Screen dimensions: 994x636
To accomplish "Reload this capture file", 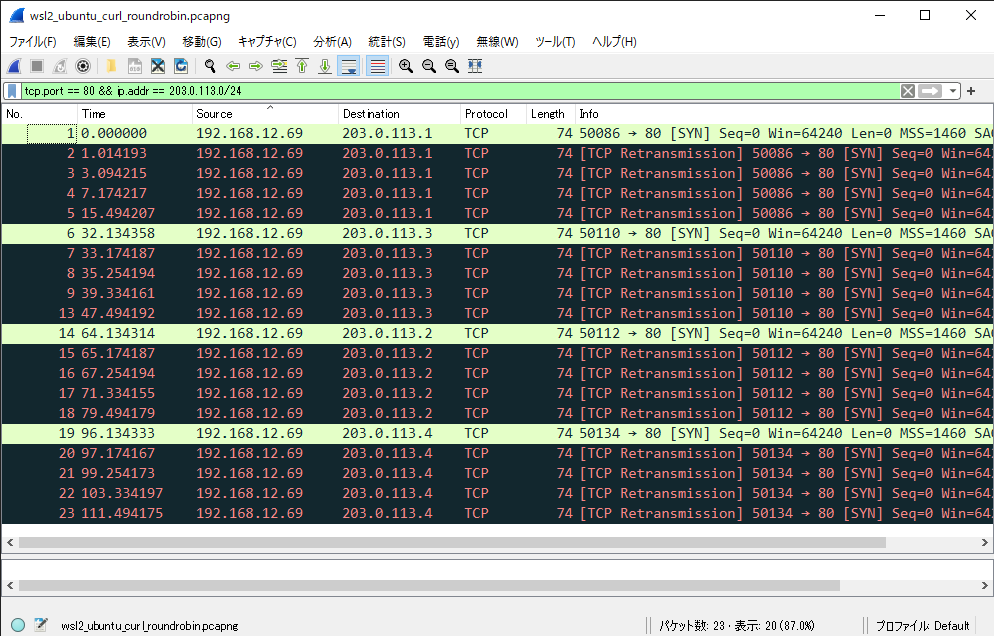I will (181, 66).
